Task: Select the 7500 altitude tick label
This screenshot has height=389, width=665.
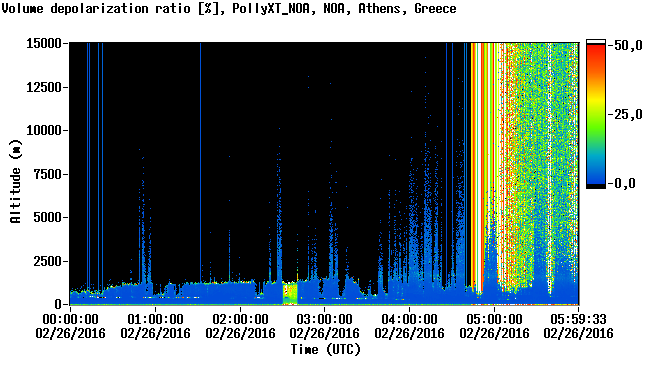Action: coord(48,174)
